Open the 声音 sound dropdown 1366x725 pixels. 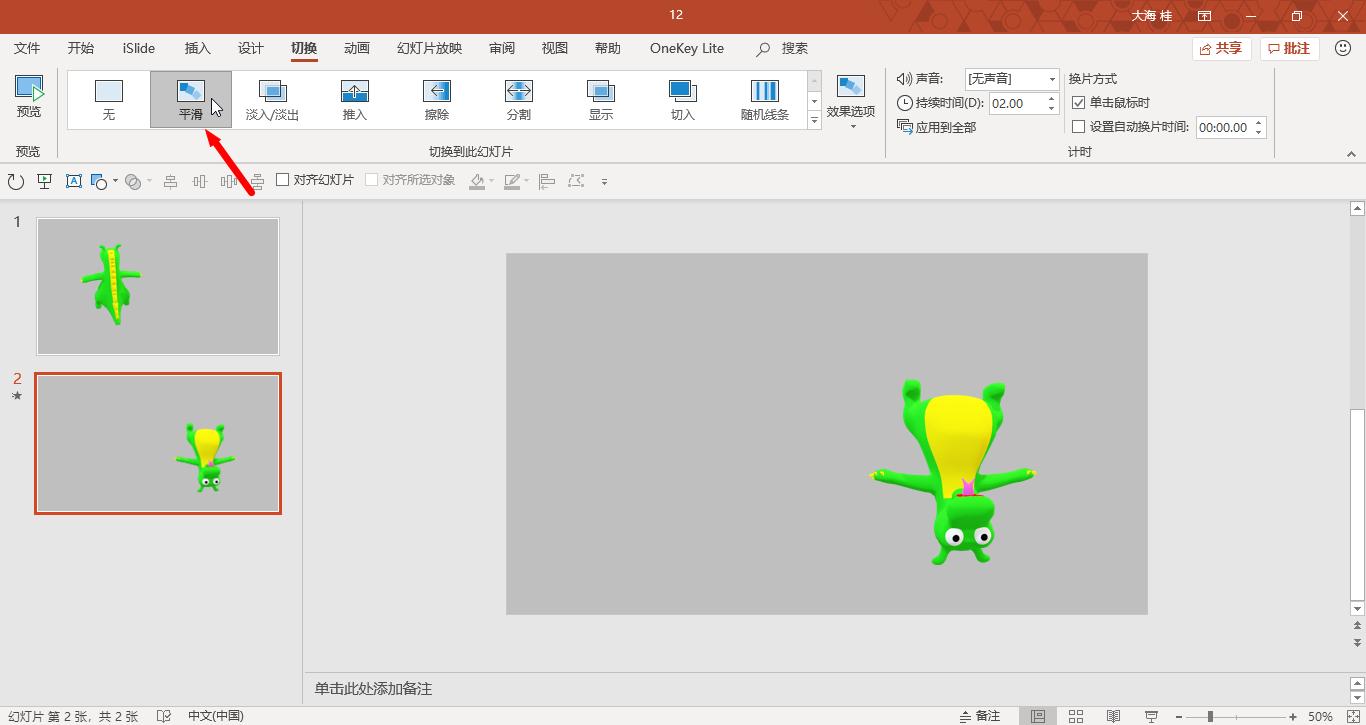(1053, 78)
